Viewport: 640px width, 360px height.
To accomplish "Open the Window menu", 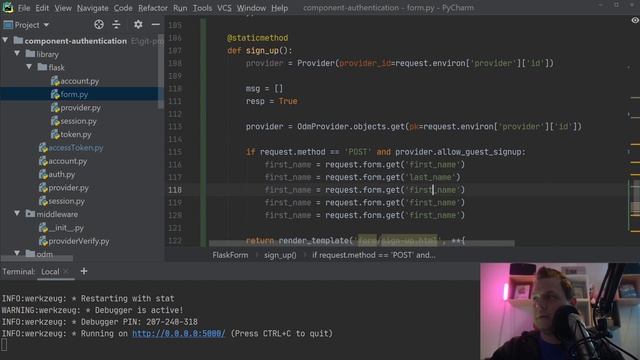I will (251, 8).
